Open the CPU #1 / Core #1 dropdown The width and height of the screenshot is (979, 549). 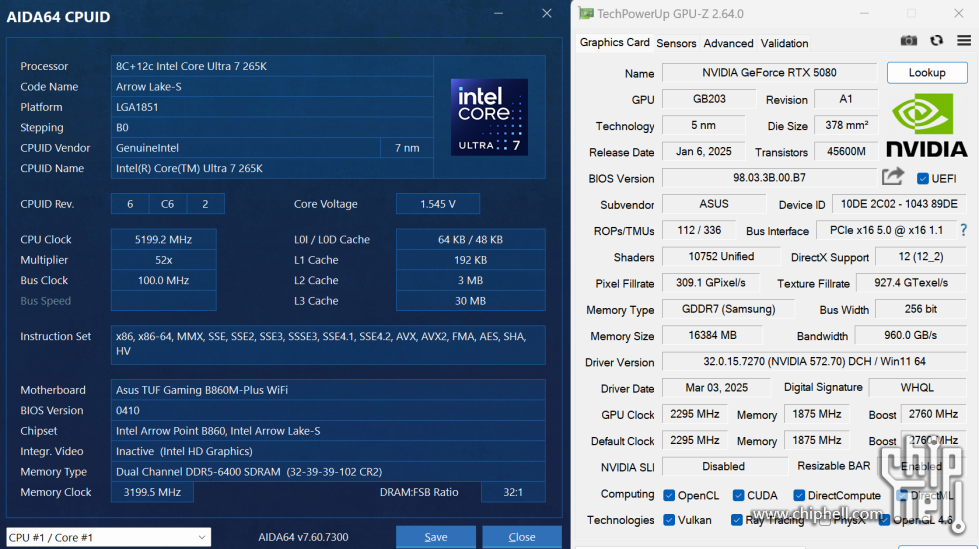point(109,537)
